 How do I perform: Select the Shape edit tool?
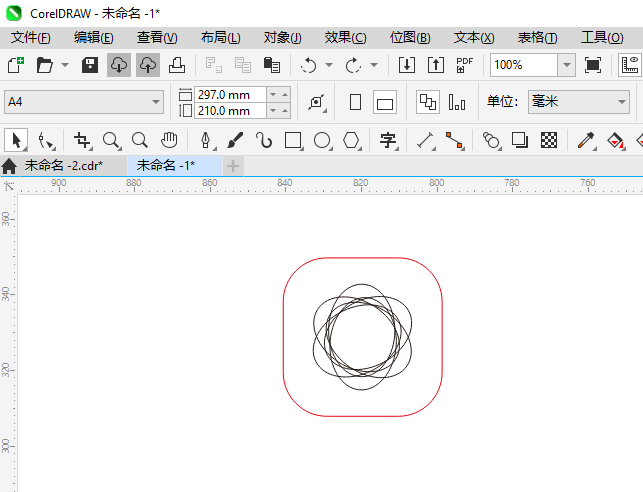46,140
